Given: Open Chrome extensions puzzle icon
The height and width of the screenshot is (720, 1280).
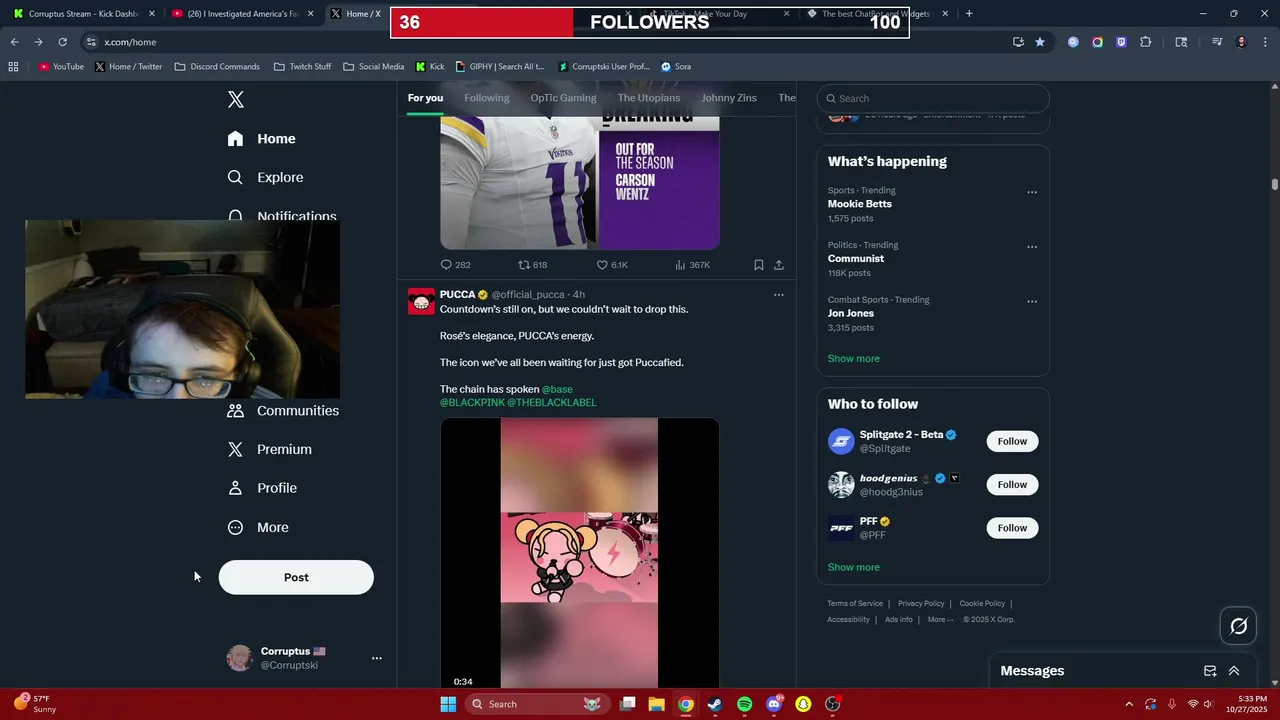Looking at the screenshot, I should tap(1146, 42).
